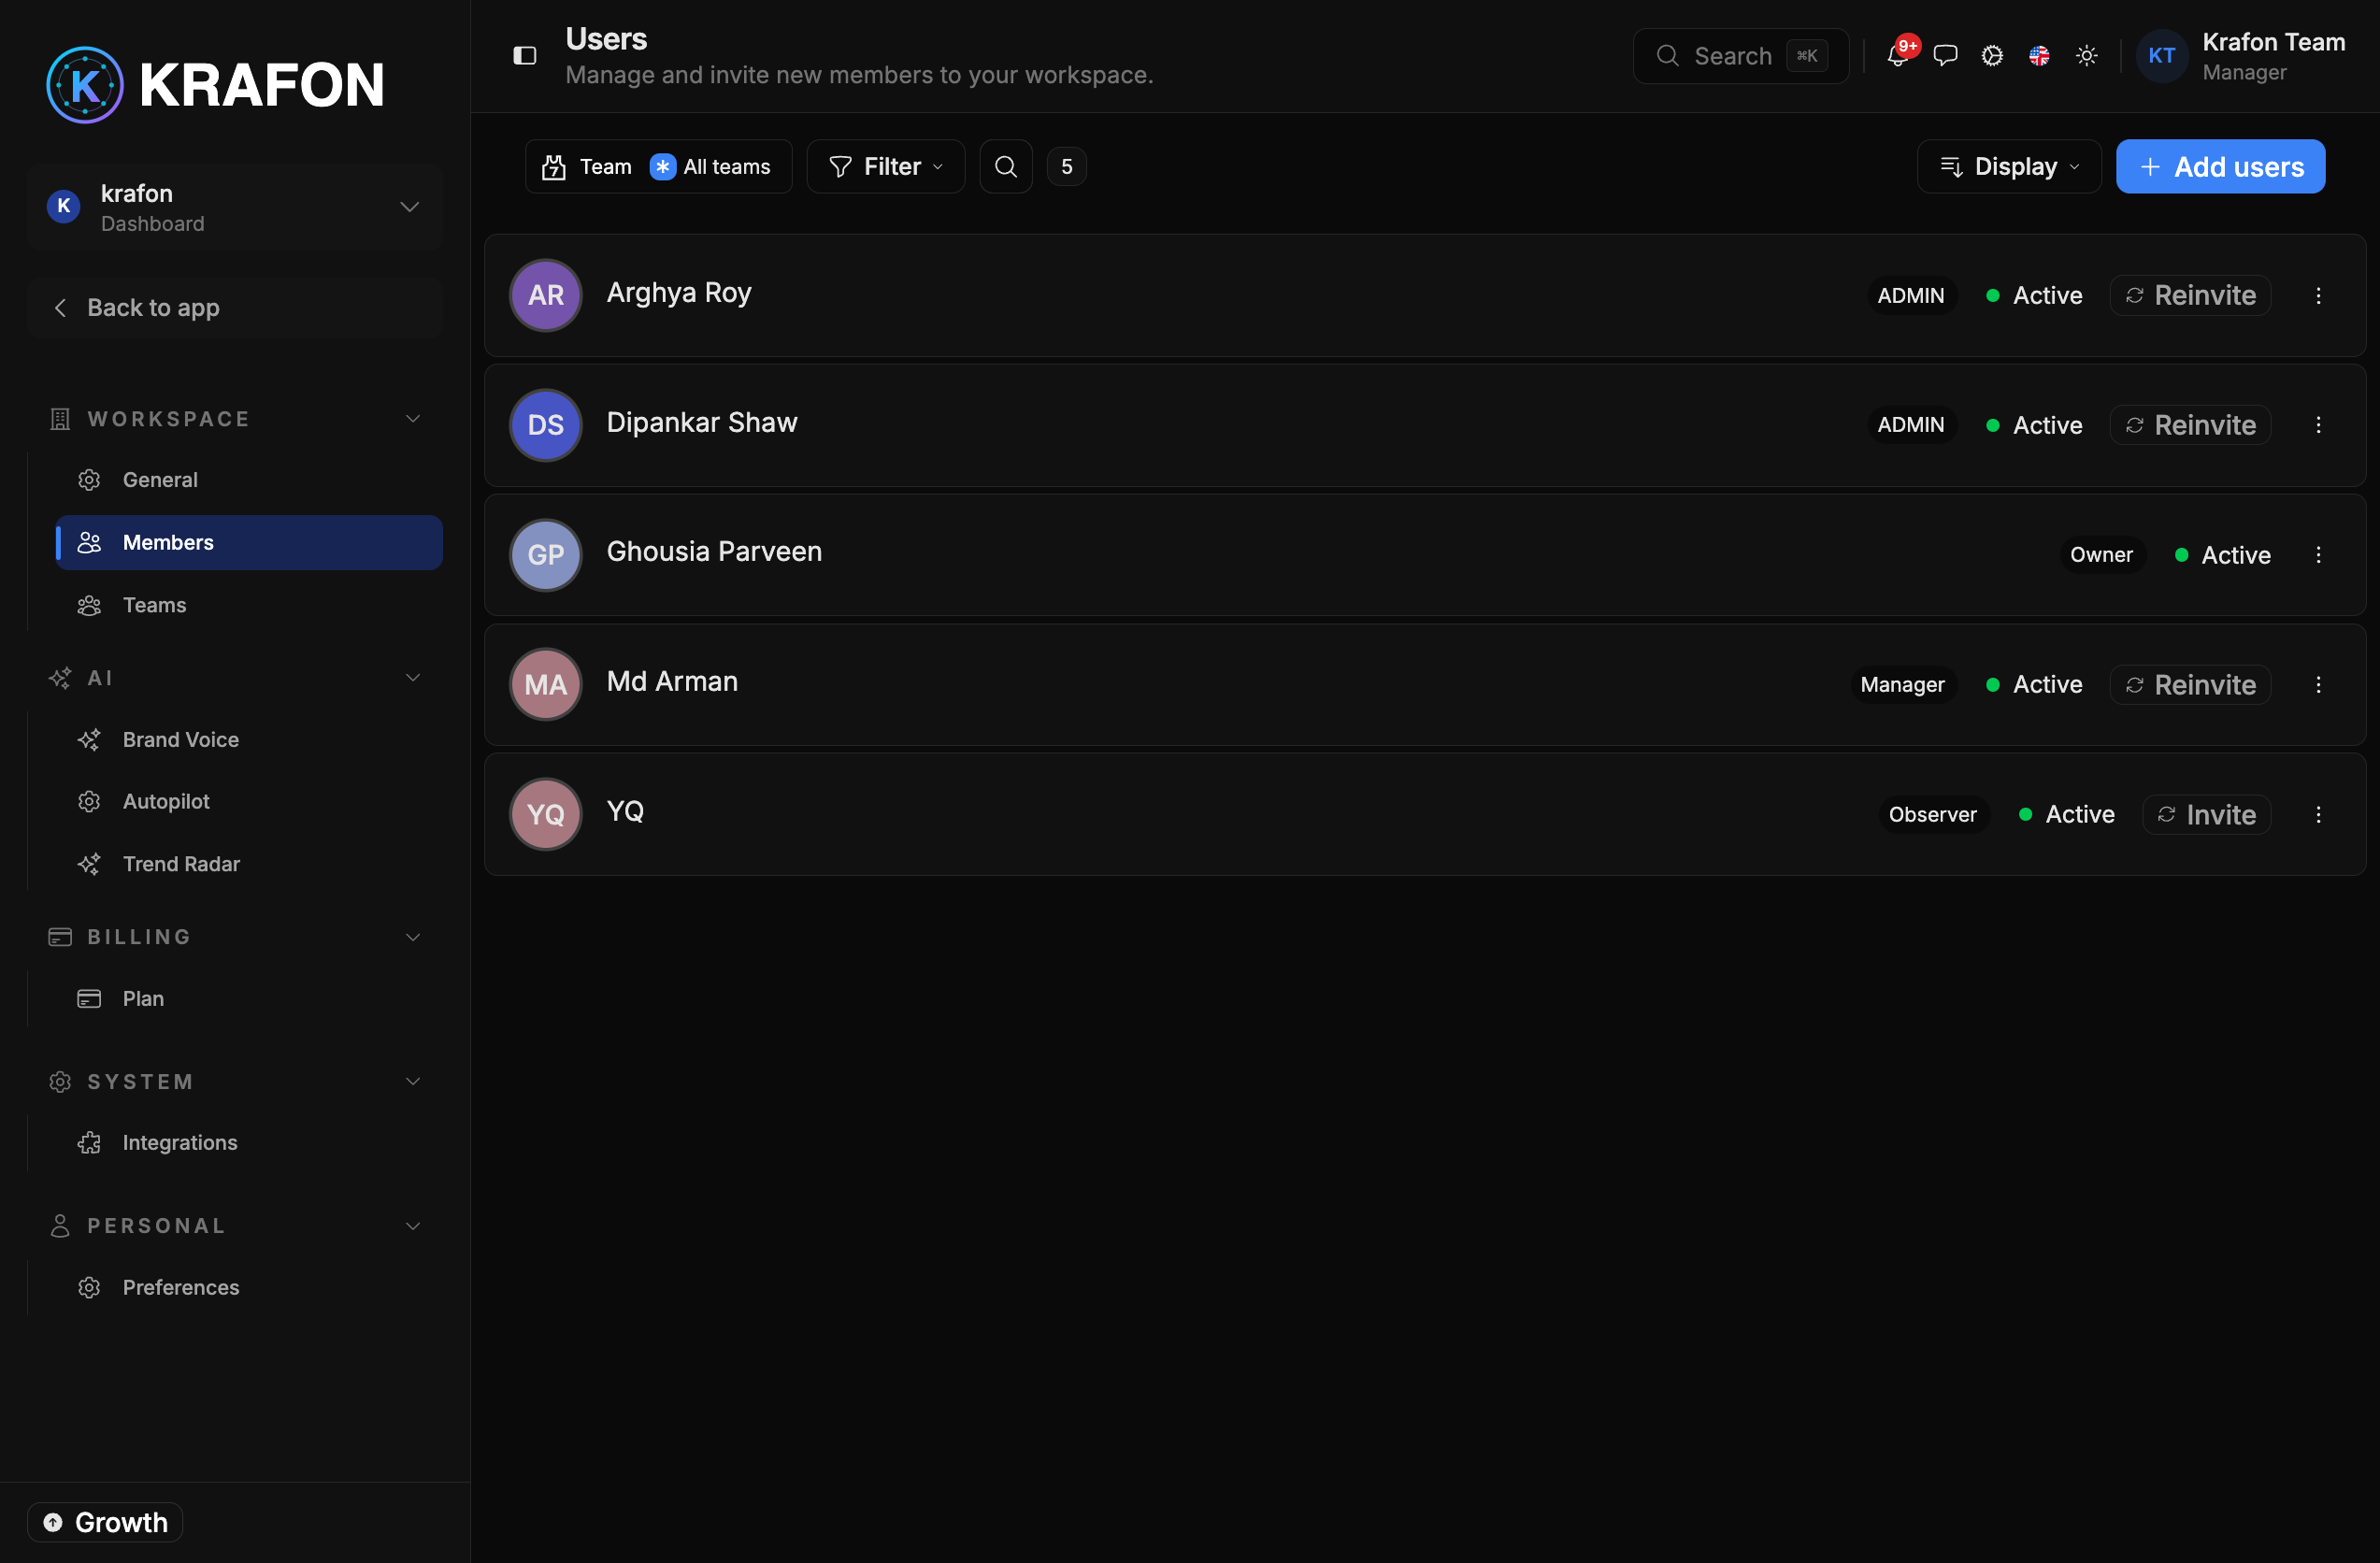Click the name Ghousia Parveen
The width and height of the screenshot is (2380, 1563).
pos(714,552)
